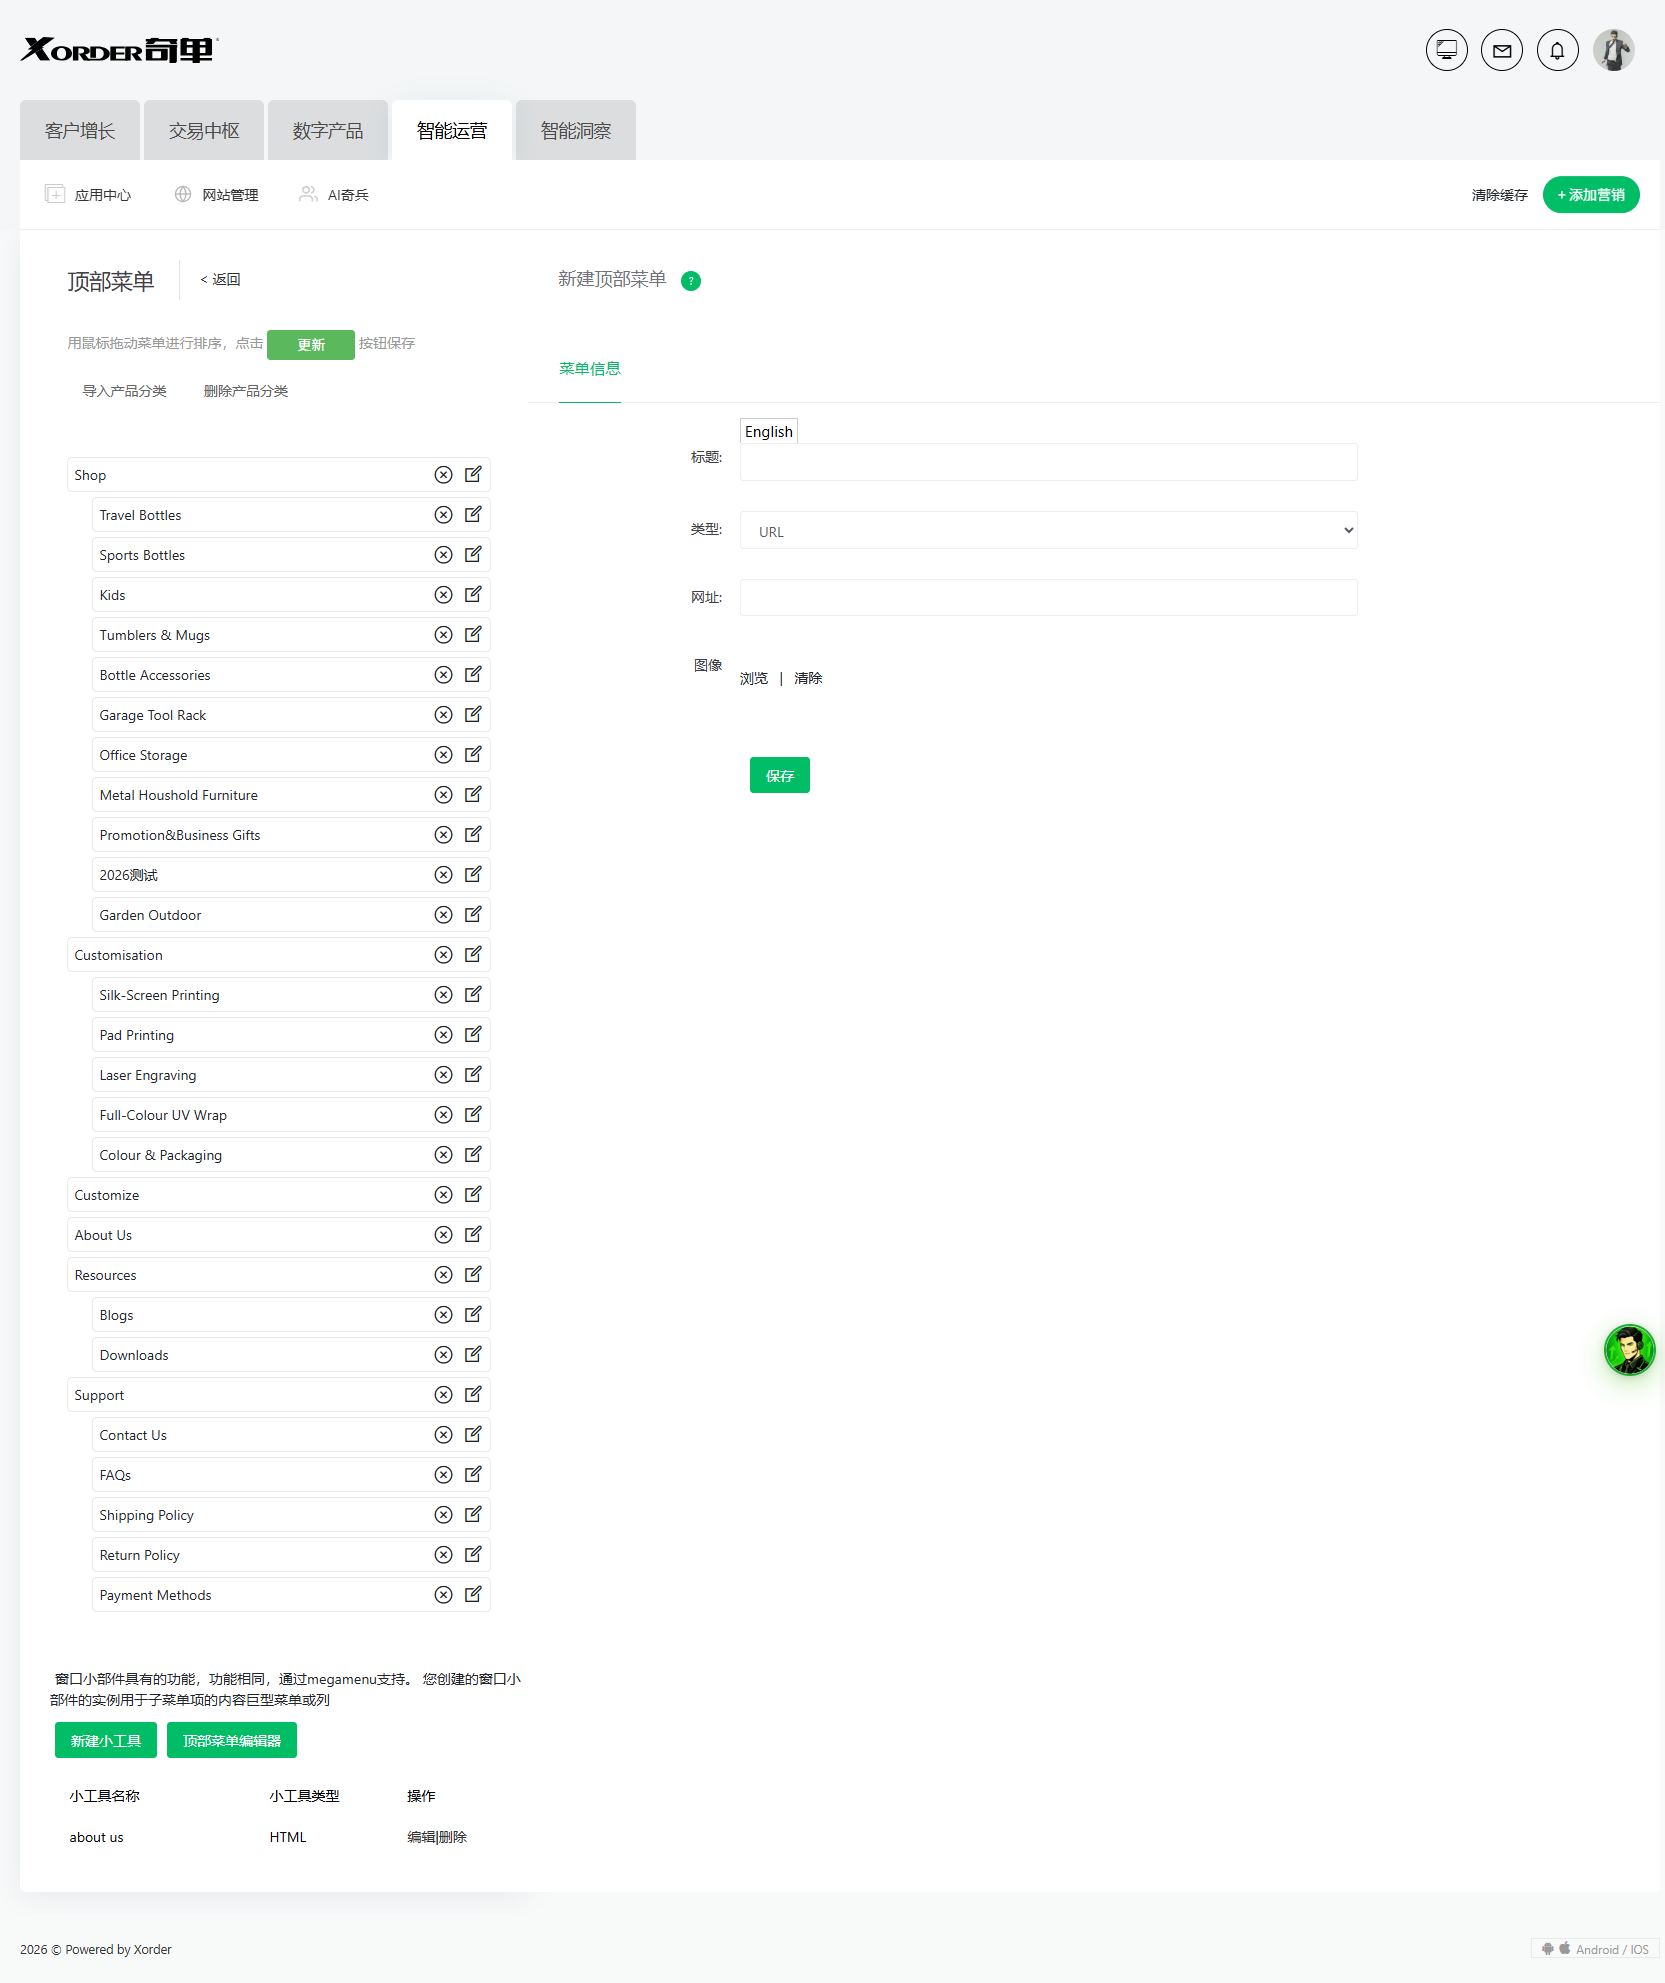The image size is (1665, 1983).
Task: Click the user avatar in the header
Action: (1613, 50)
